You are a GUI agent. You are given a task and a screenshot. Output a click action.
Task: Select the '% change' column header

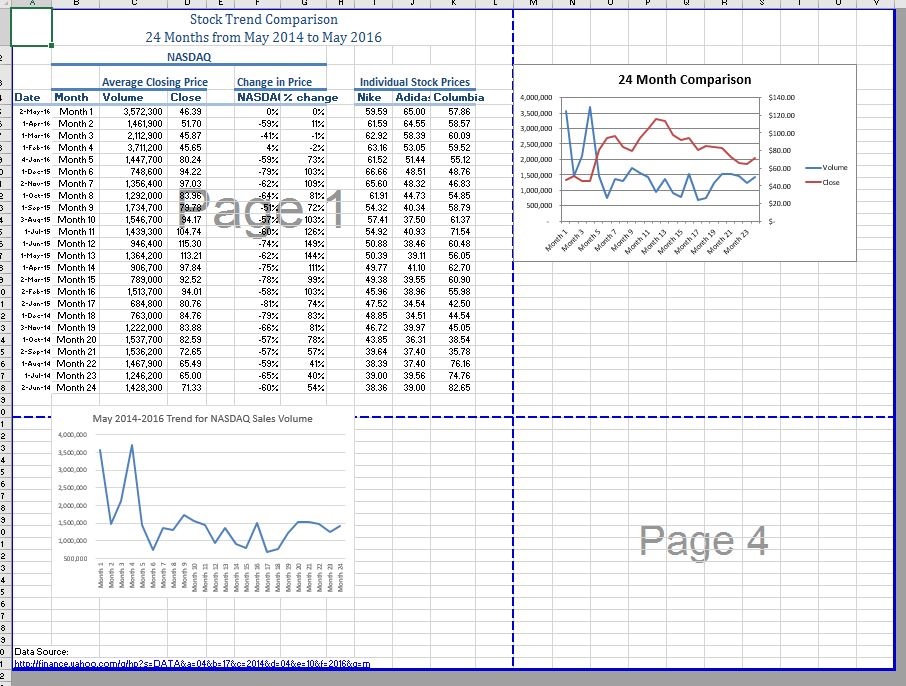pos(311,98)
